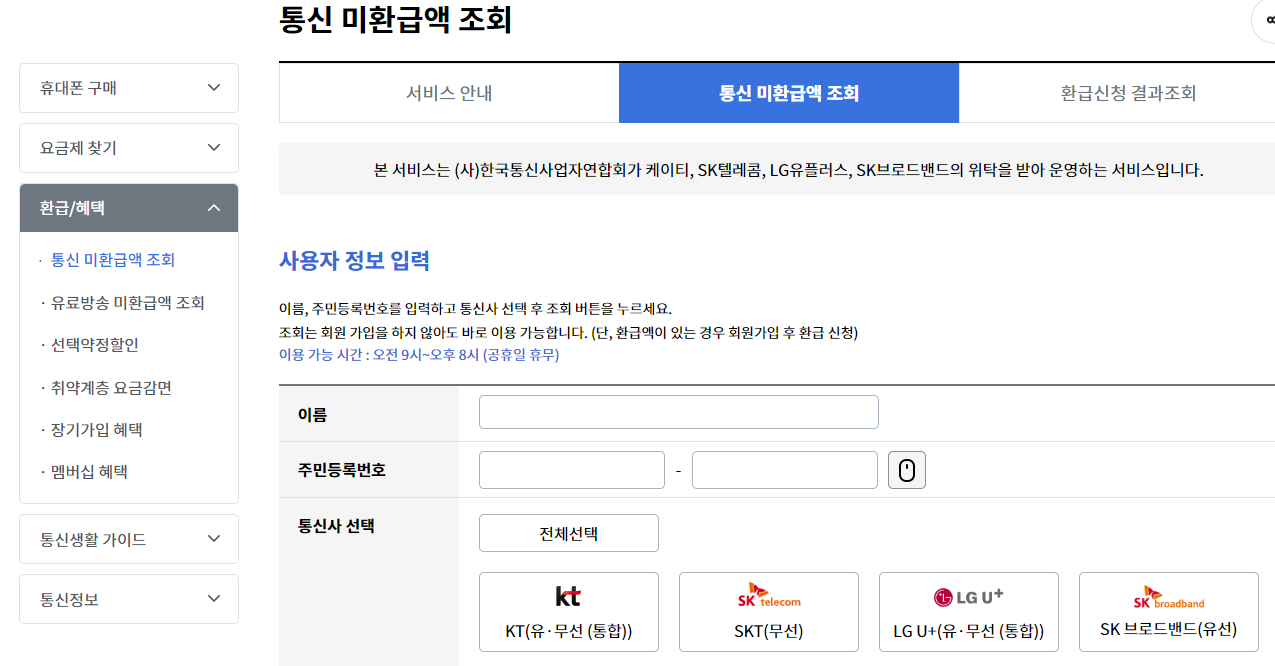Toggle selection of all carriers via 전체선택
The height and width of the screenshot is (666, 1275).
tap(568, 532)
